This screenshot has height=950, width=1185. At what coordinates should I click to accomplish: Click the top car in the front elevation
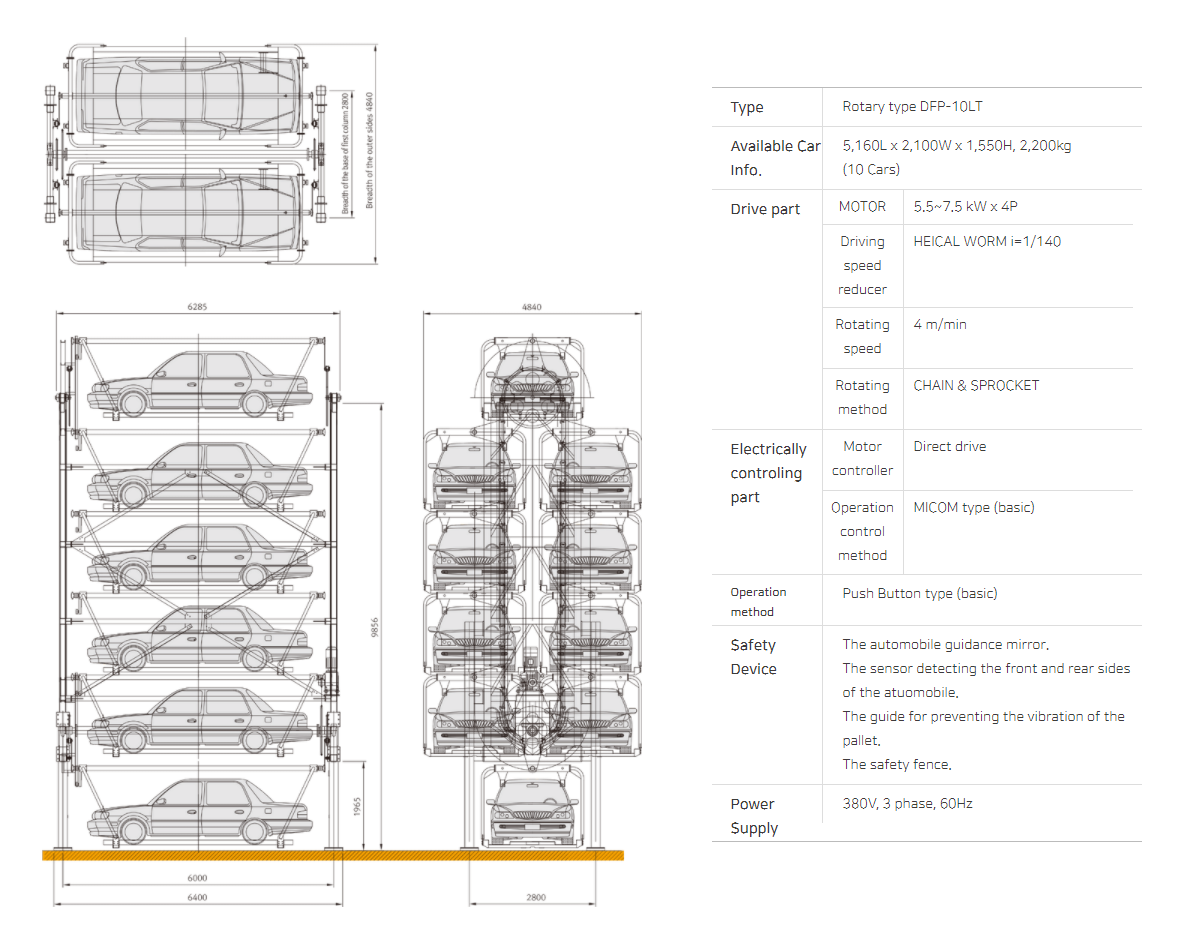(x=530, y=375)
